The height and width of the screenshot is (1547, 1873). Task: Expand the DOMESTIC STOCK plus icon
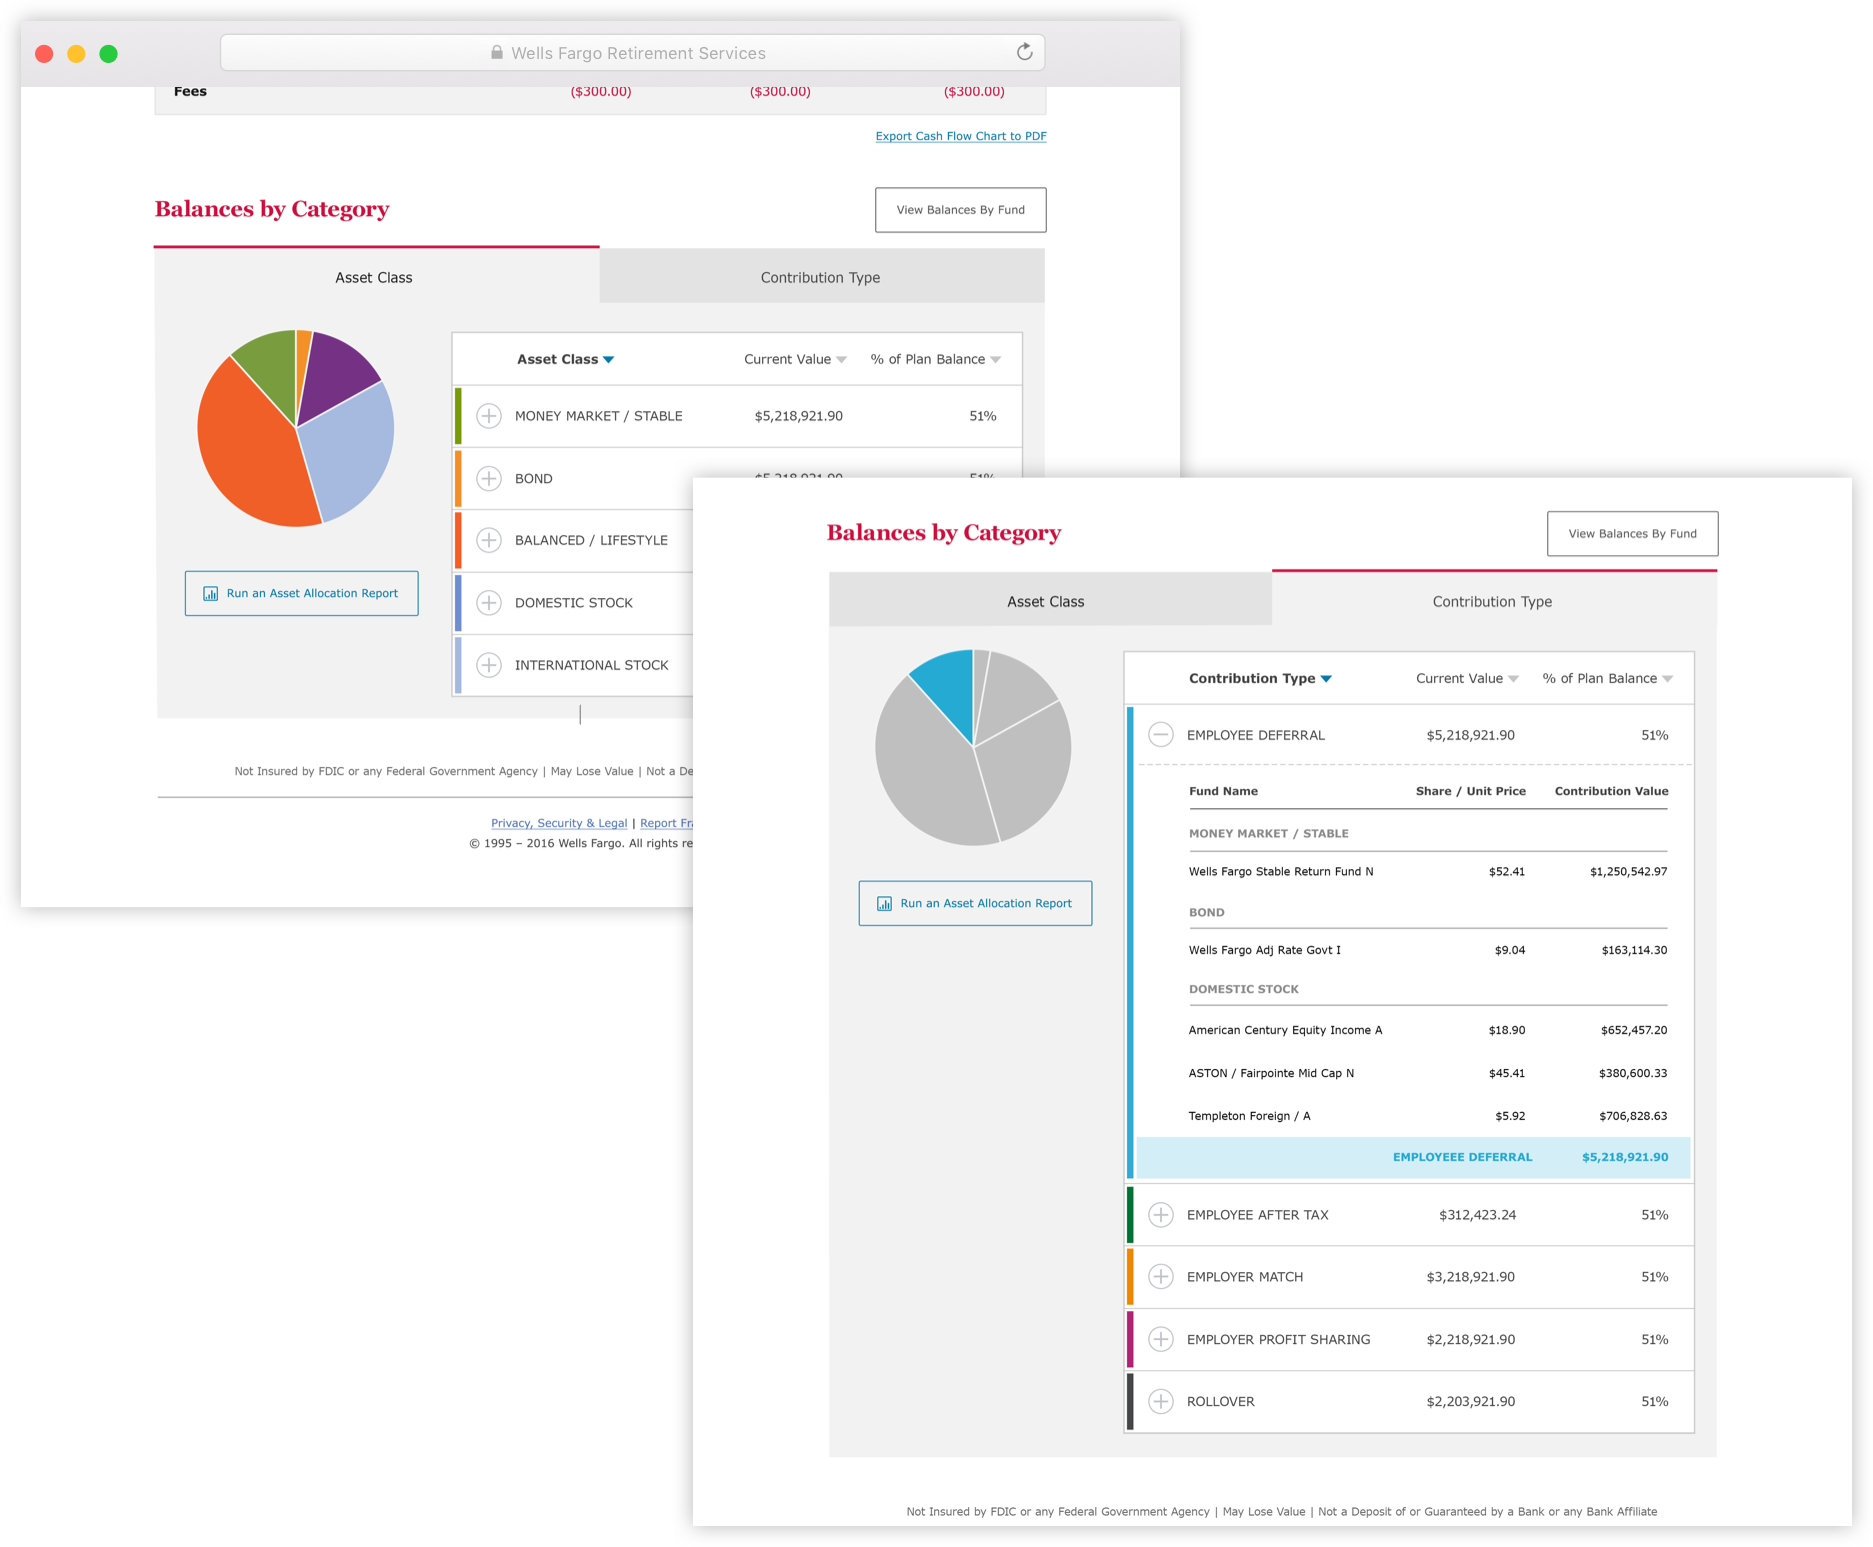(488, 603)
